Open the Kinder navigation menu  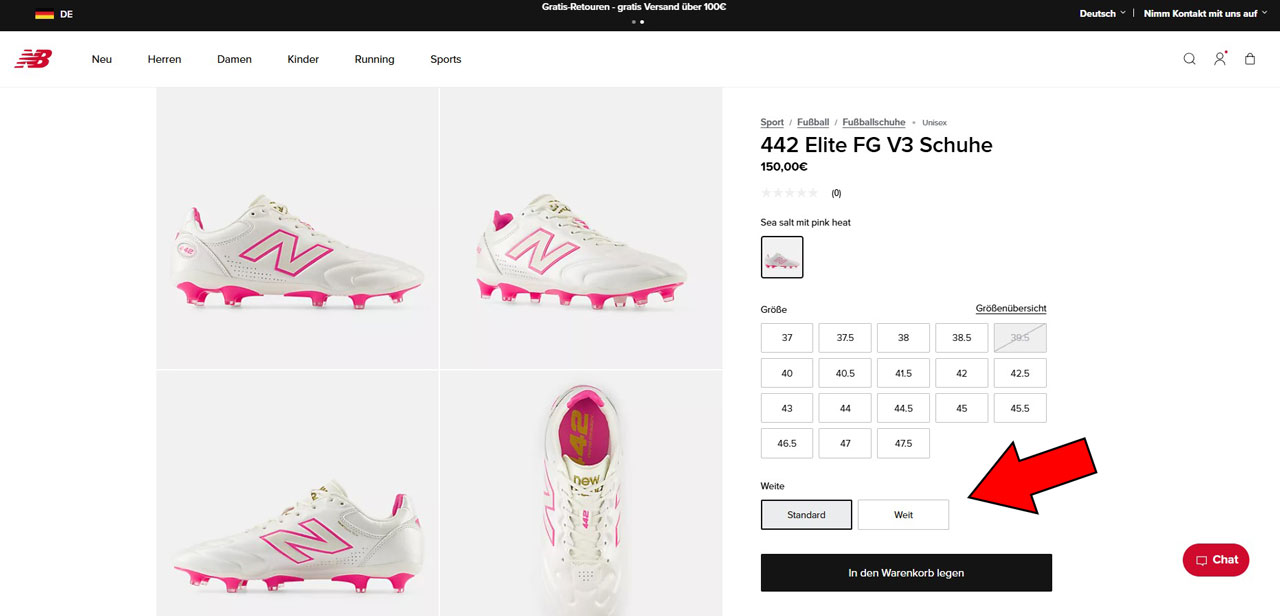pyautogui.click(x=303, y=59)
